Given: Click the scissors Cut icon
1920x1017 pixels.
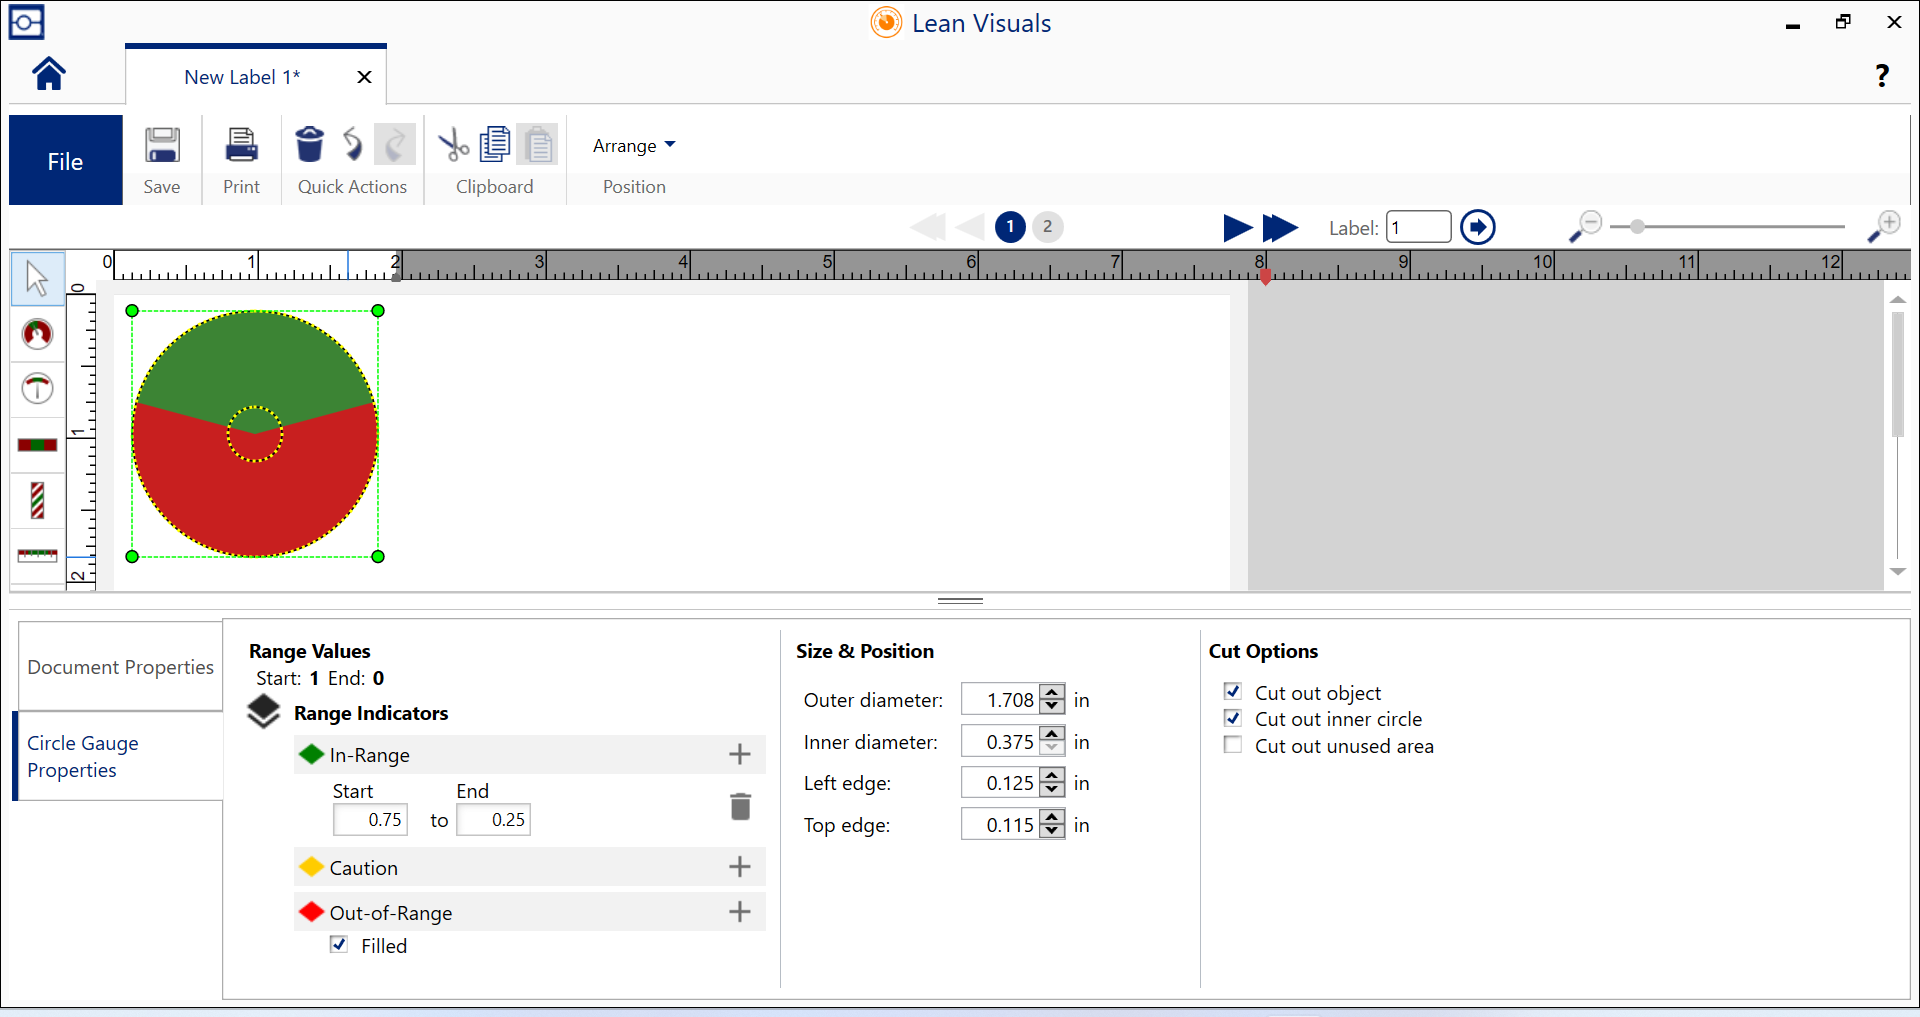Looking at the screenshot, I should (453, 145).
